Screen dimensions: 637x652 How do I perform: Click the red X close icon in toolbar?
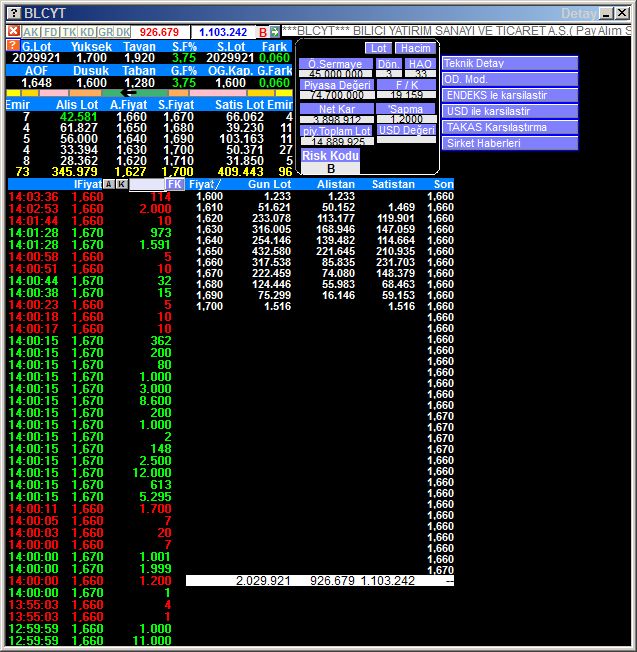tap(13, 31)
